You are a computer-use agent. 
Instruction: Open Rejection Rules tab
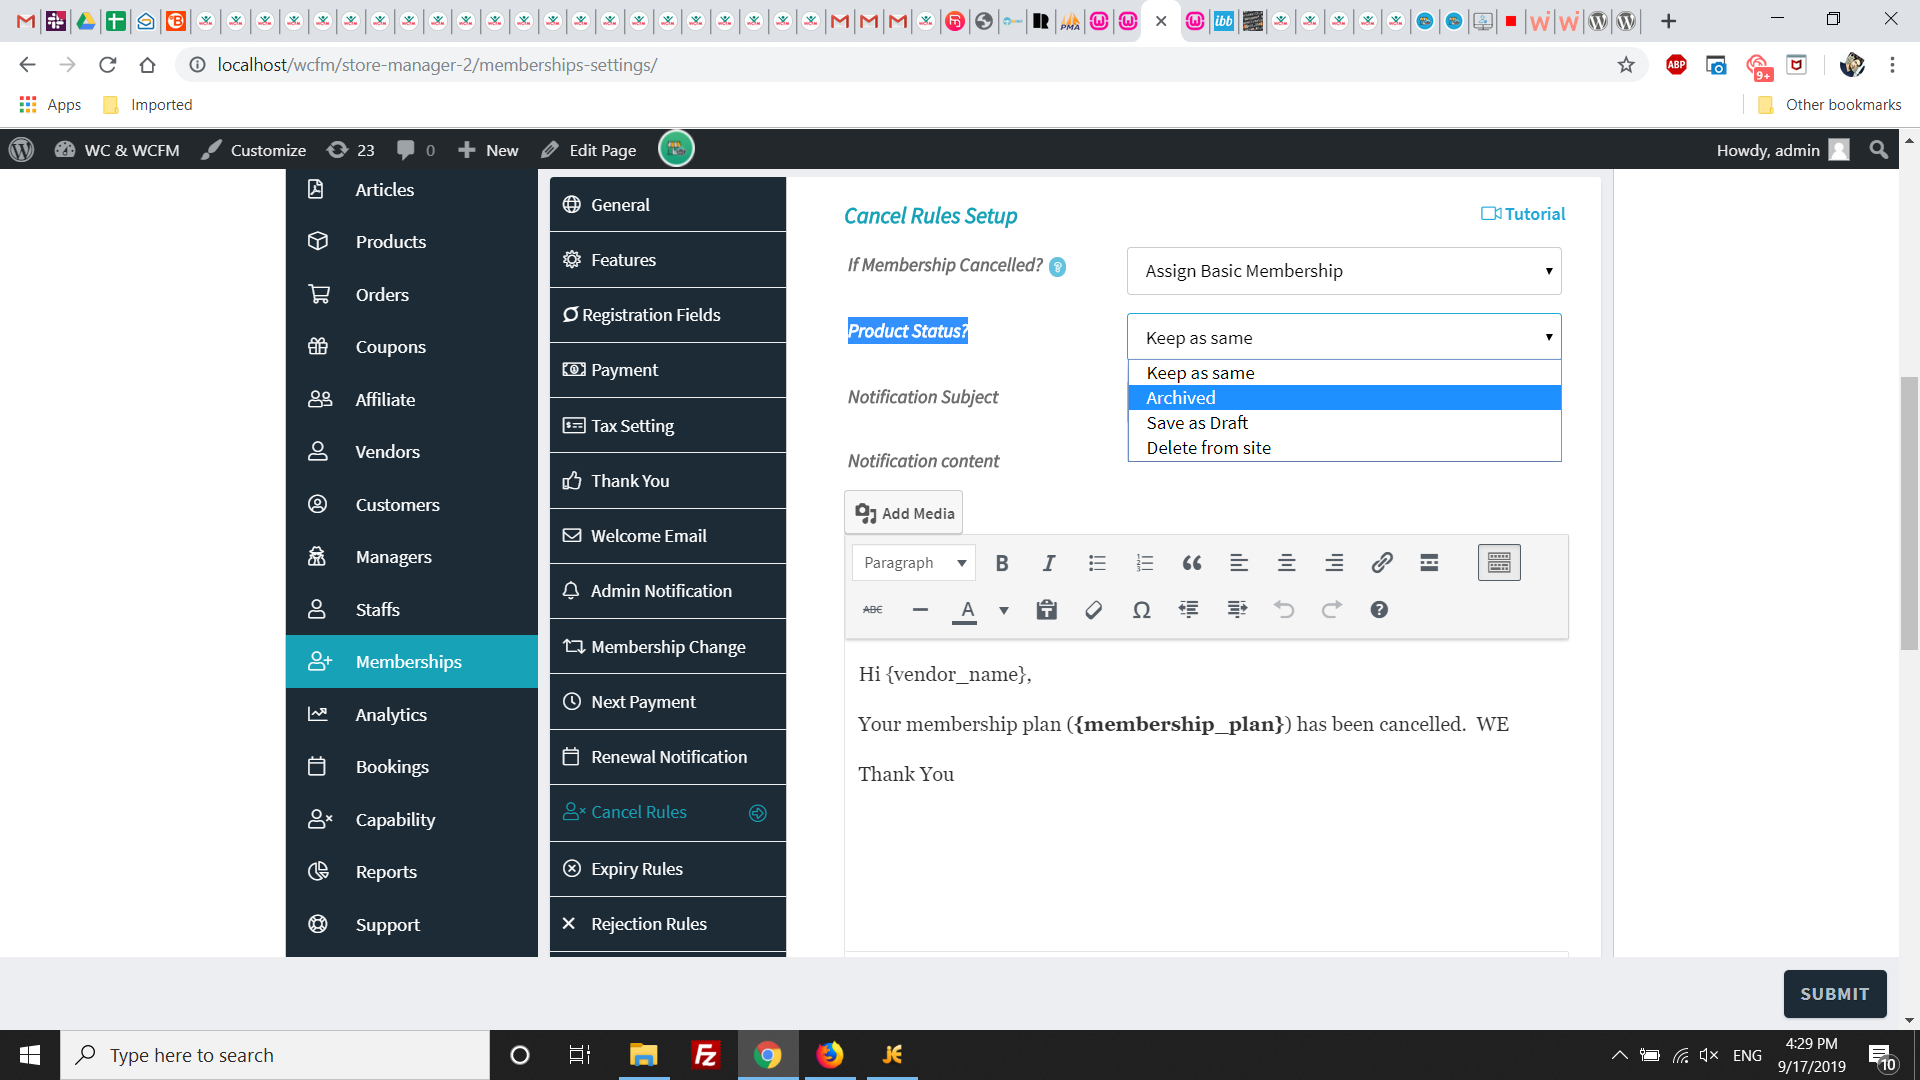pyautogui.click(x=668, y=924)
